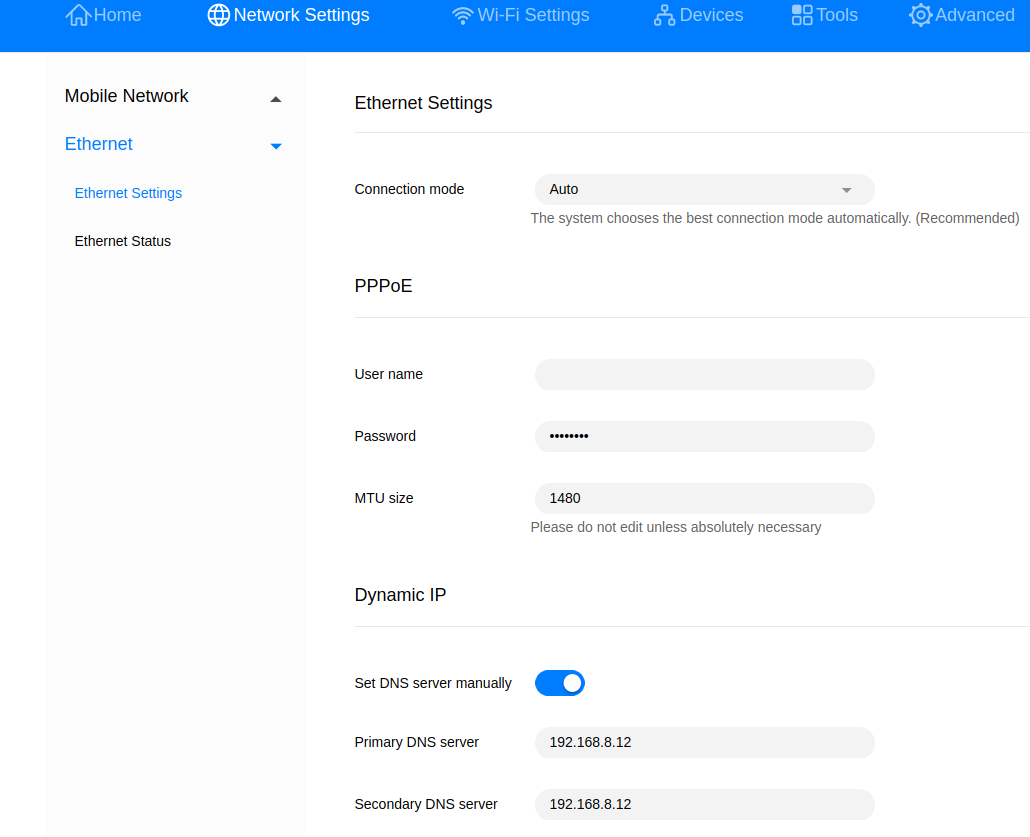Open the Network Settings tab label

(302, 15)
